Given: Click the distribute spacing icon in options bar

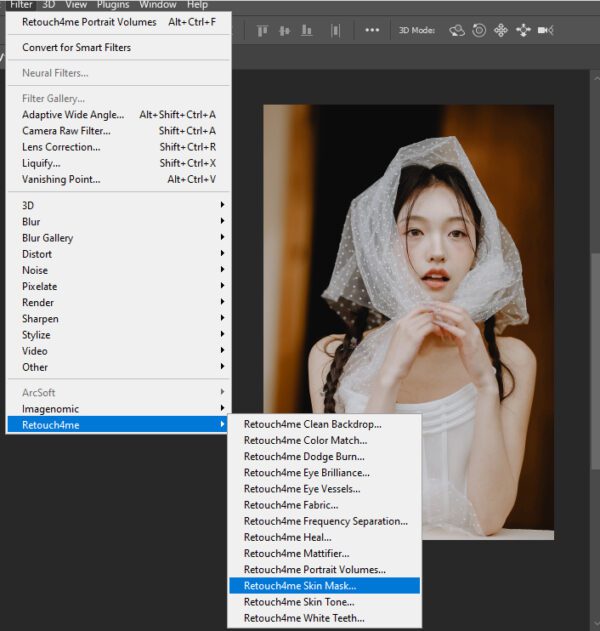Looking at the screenshot, I should click(336, 30).
